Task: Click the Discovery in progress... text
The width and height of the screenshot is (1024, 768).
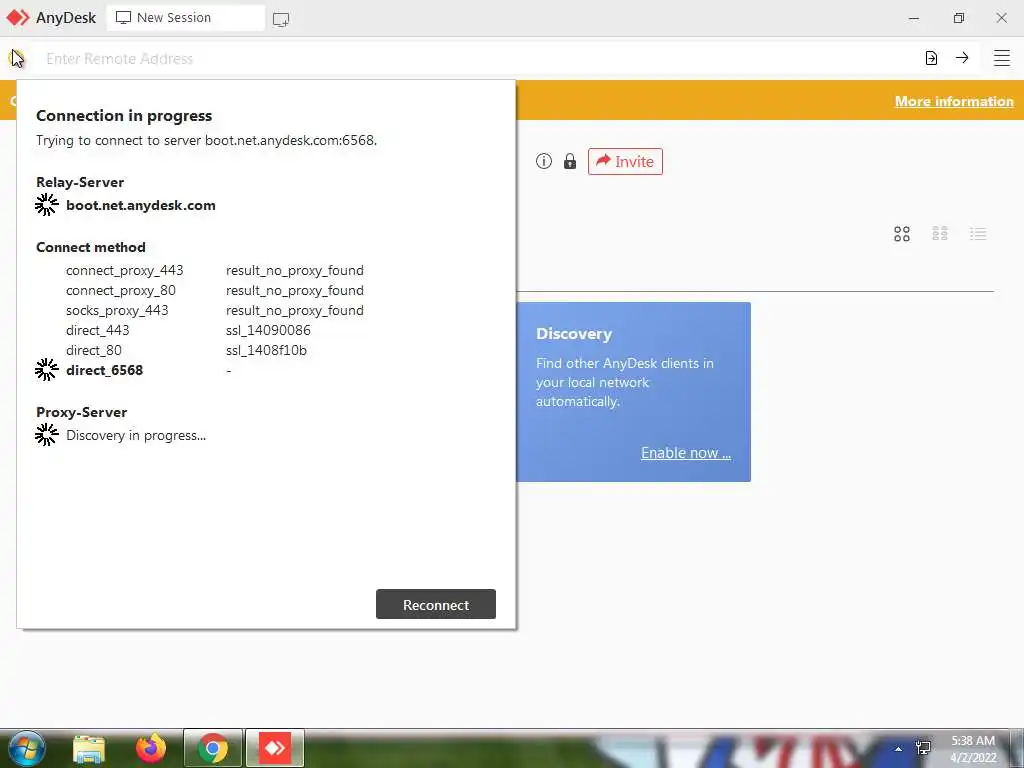Action: [x=136, y=436]
